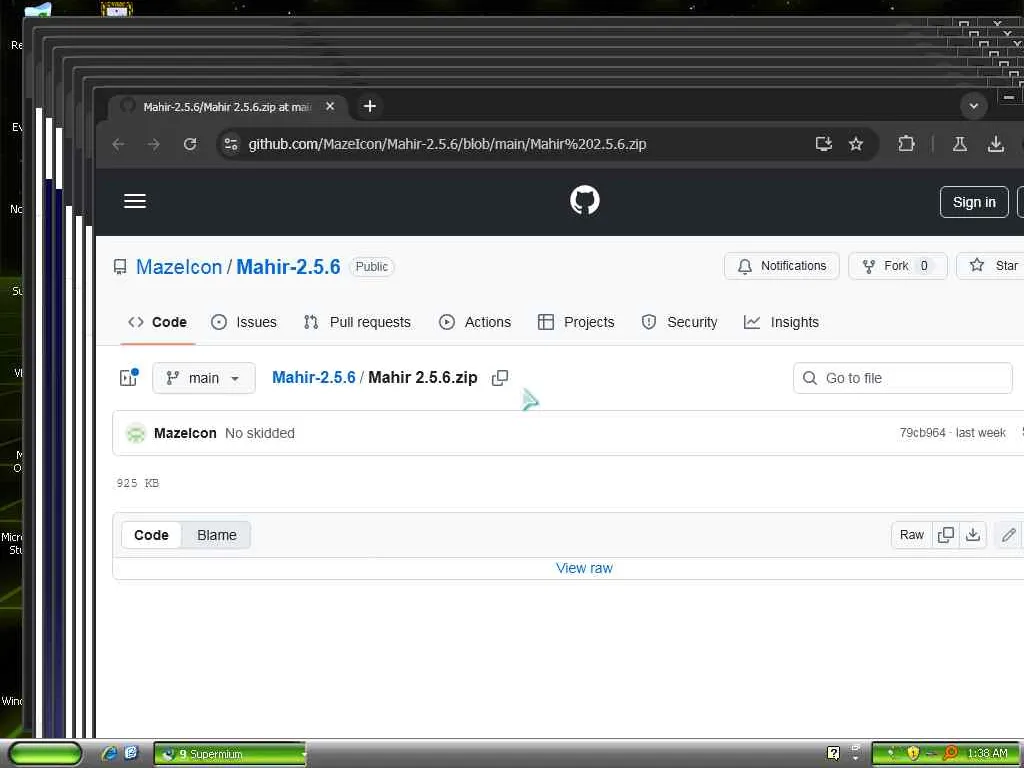Click the Notifications button
The width and height of the screenshot is (1024, 768).
(781, 266)
